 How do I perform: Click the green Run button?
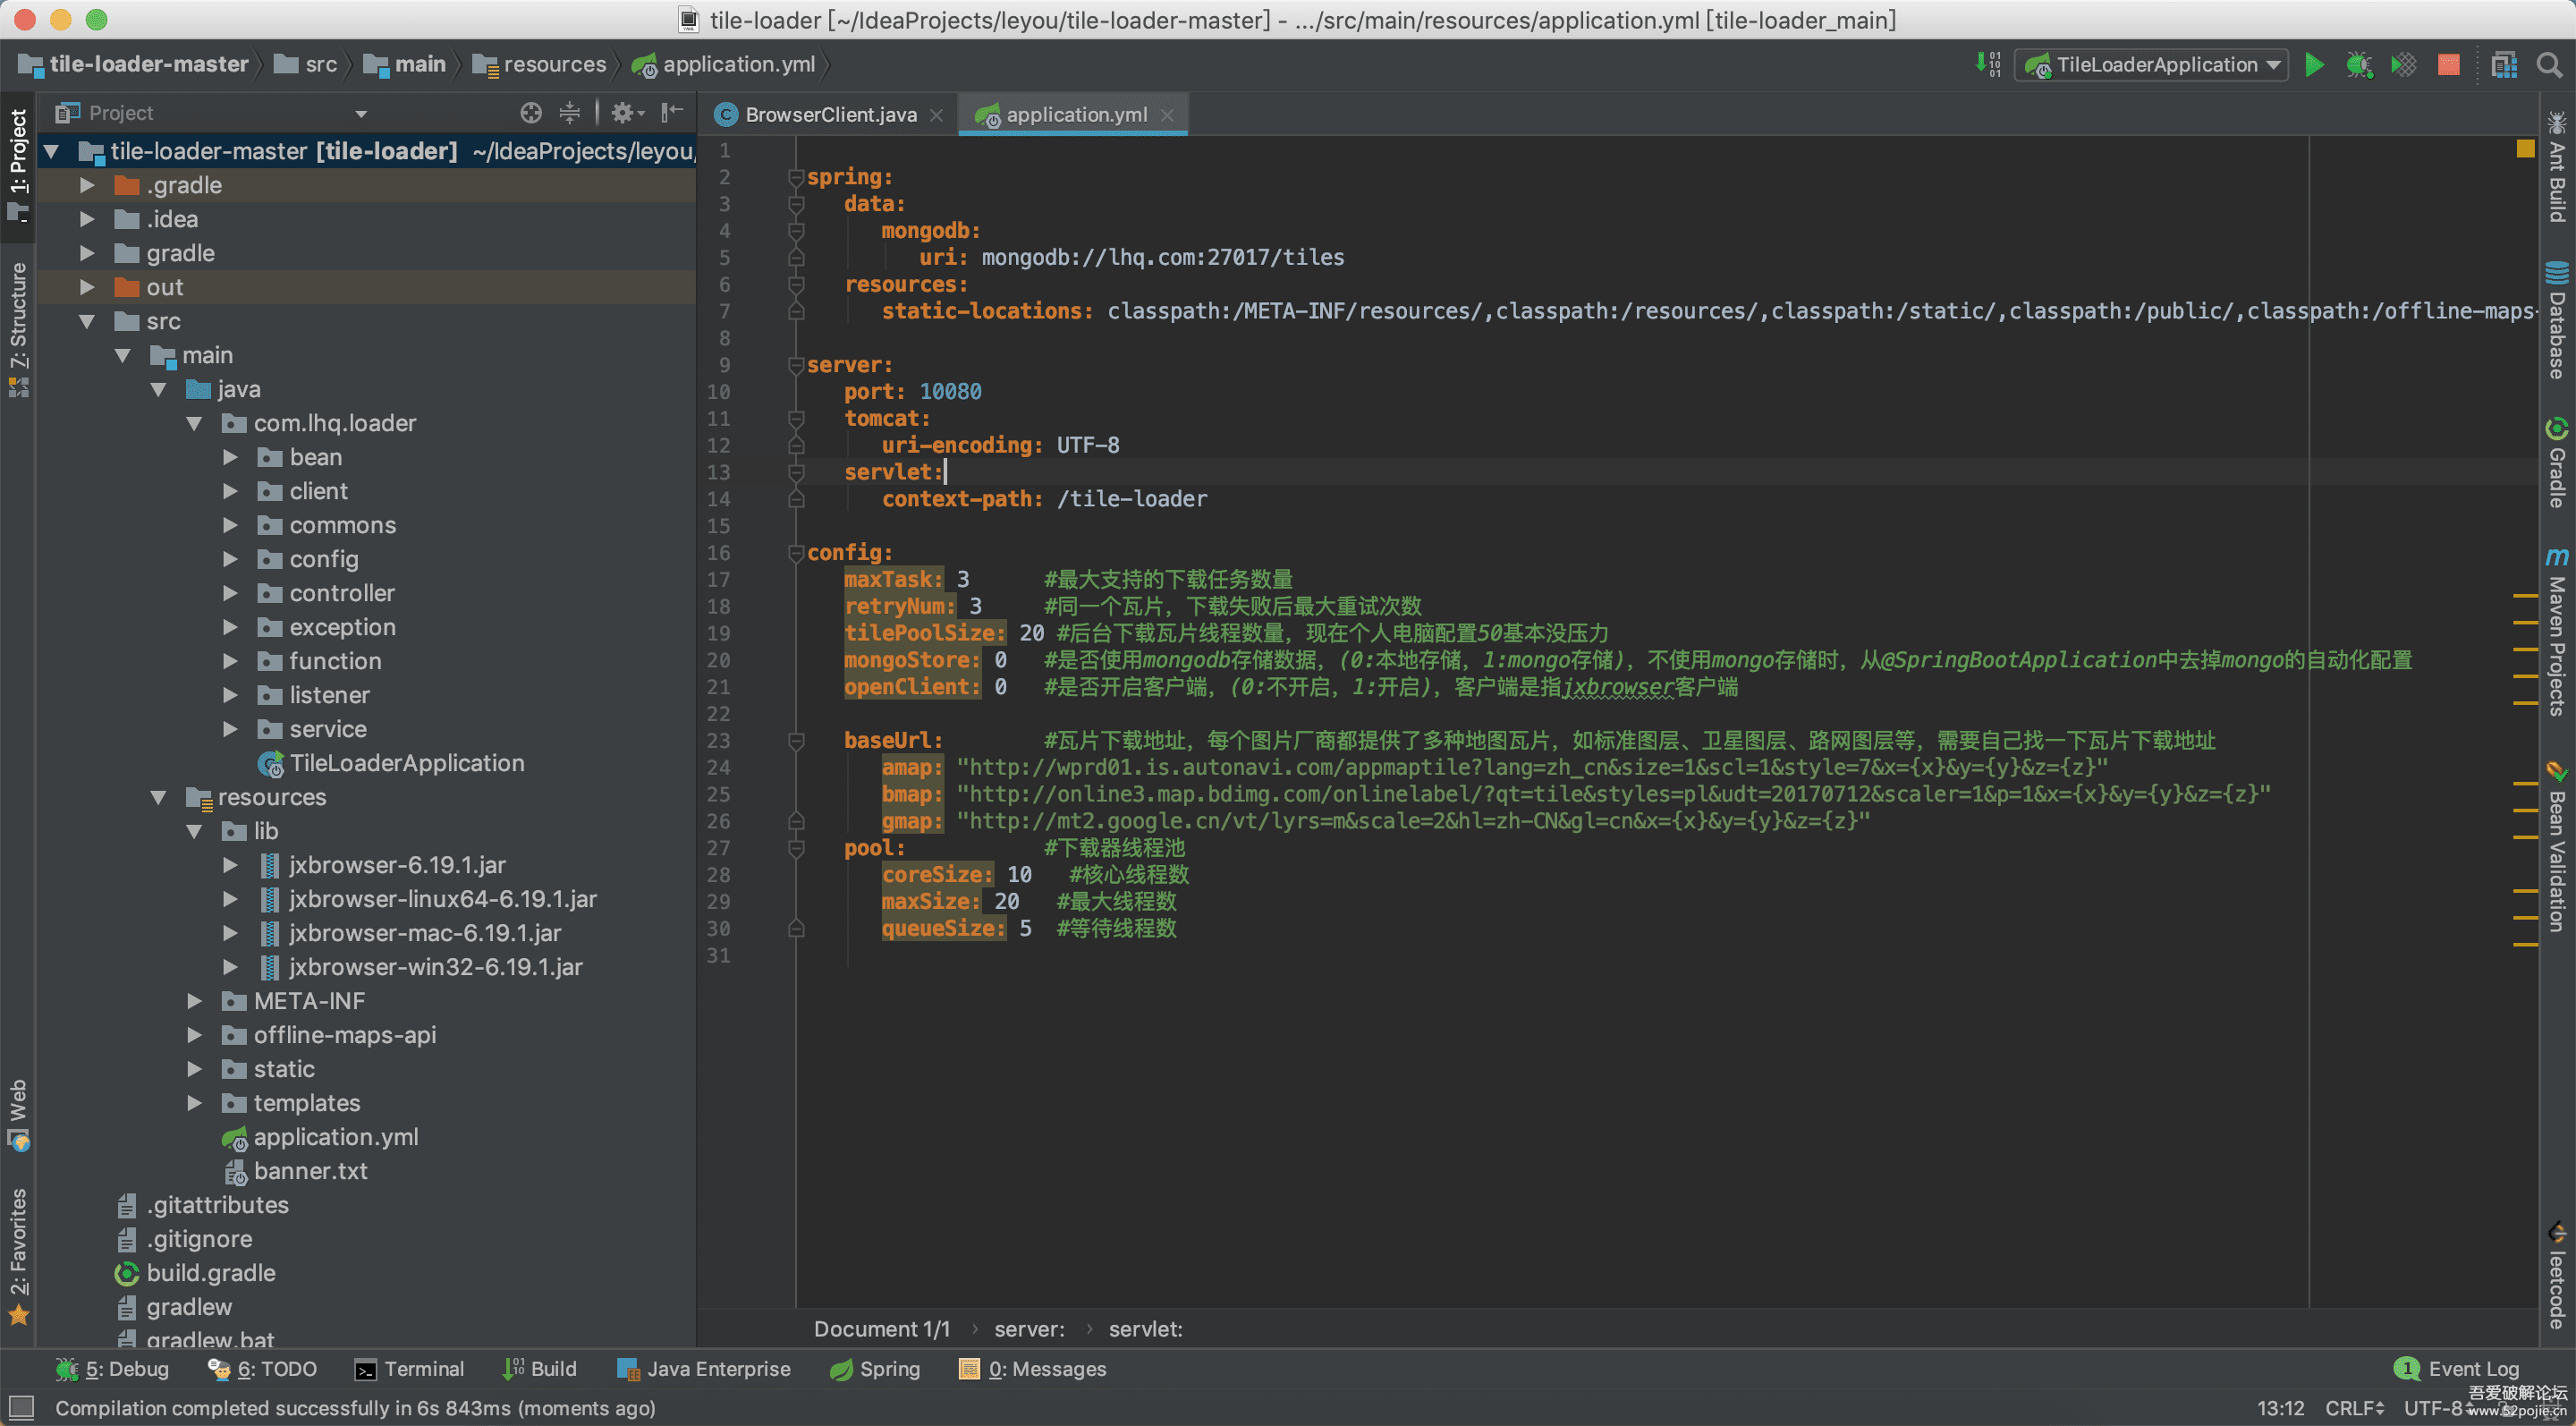coord(2313,65)
